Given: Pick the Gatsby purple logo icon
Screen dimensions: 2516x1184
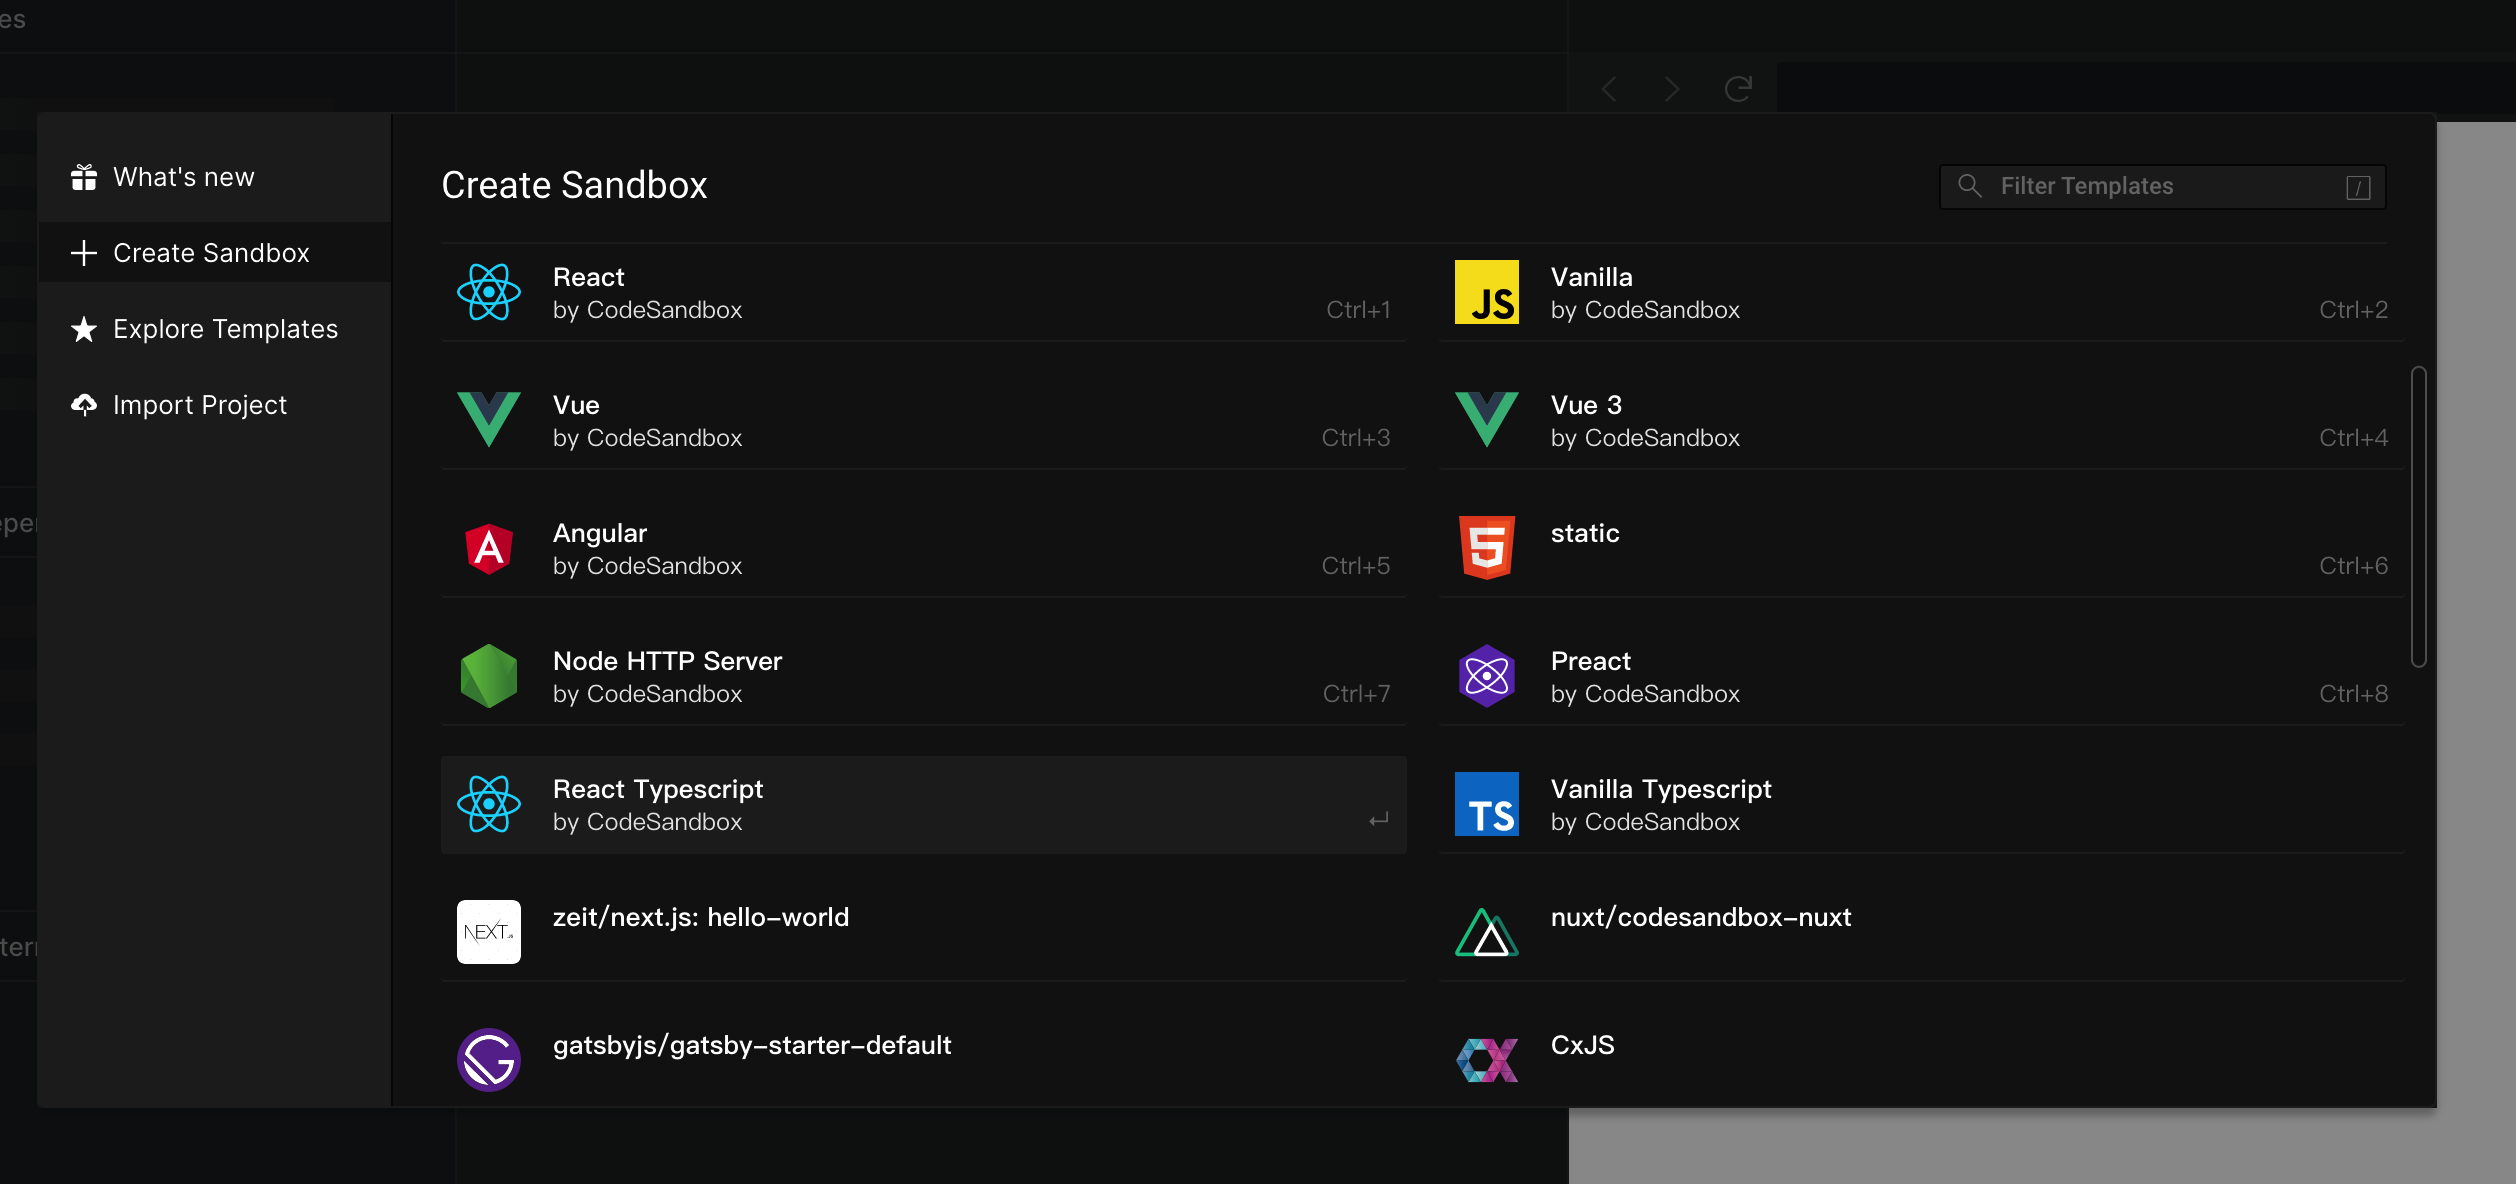Looking at the screenshot, I should coord(488,1060).
